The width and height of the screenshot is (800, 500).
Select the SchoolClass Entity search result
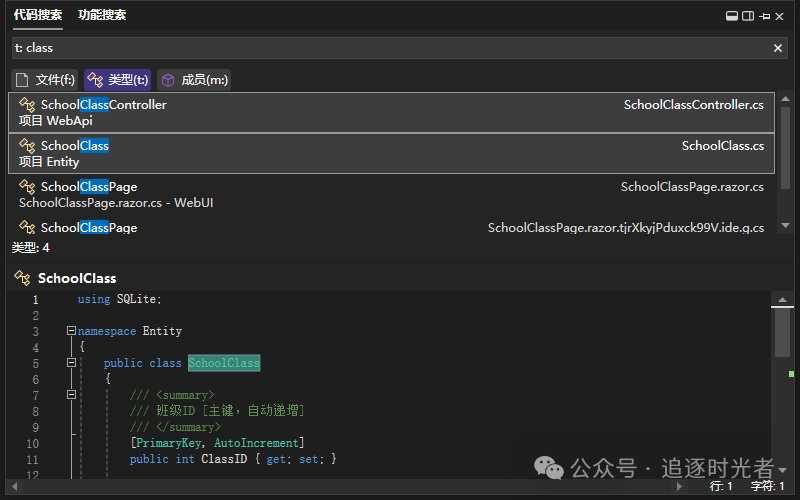(x=391, y=154)
